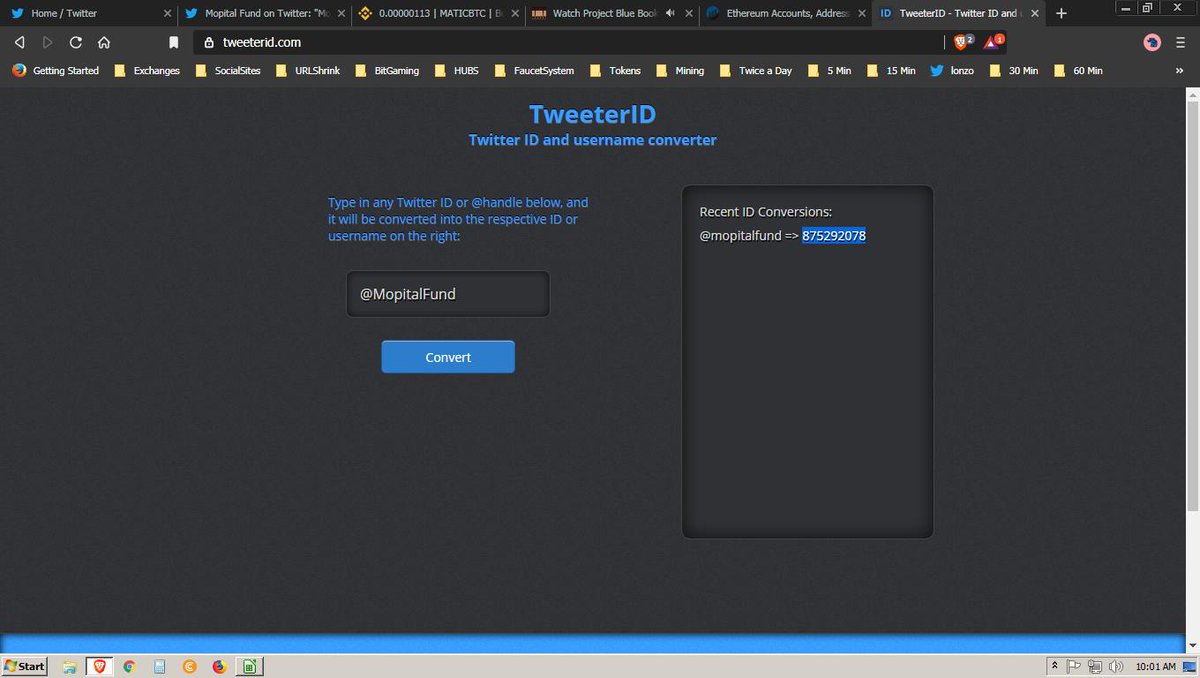
Task: Open the 15 Min bookmark folder
Action: click(x=891, y=71)
